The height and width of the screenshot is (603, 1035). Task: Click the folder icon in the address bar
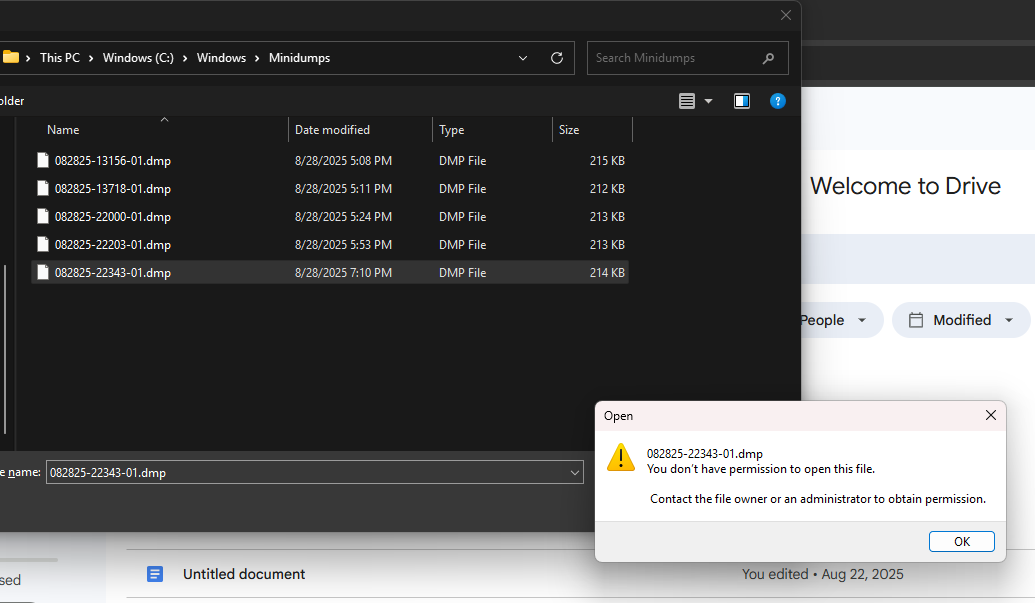(x=10, y=57)
